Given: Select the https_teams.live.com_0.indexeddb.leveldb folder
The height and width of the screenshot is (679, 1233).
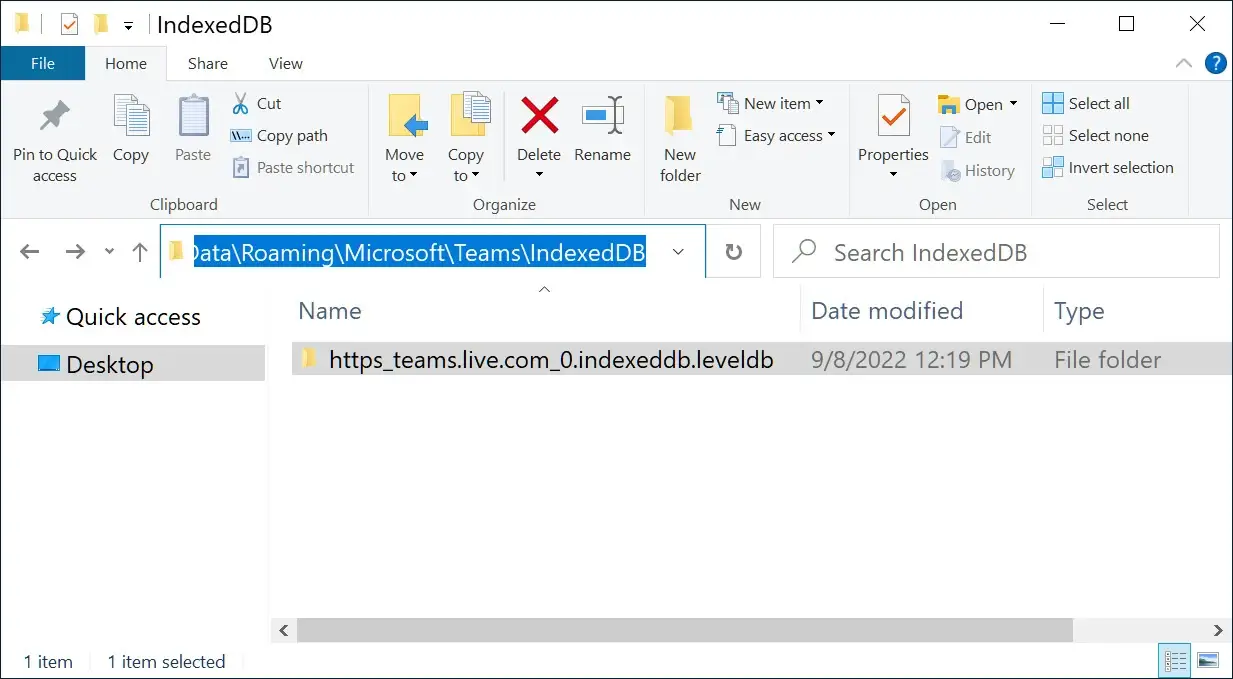Looking at the screenshot, I should 551,359.
